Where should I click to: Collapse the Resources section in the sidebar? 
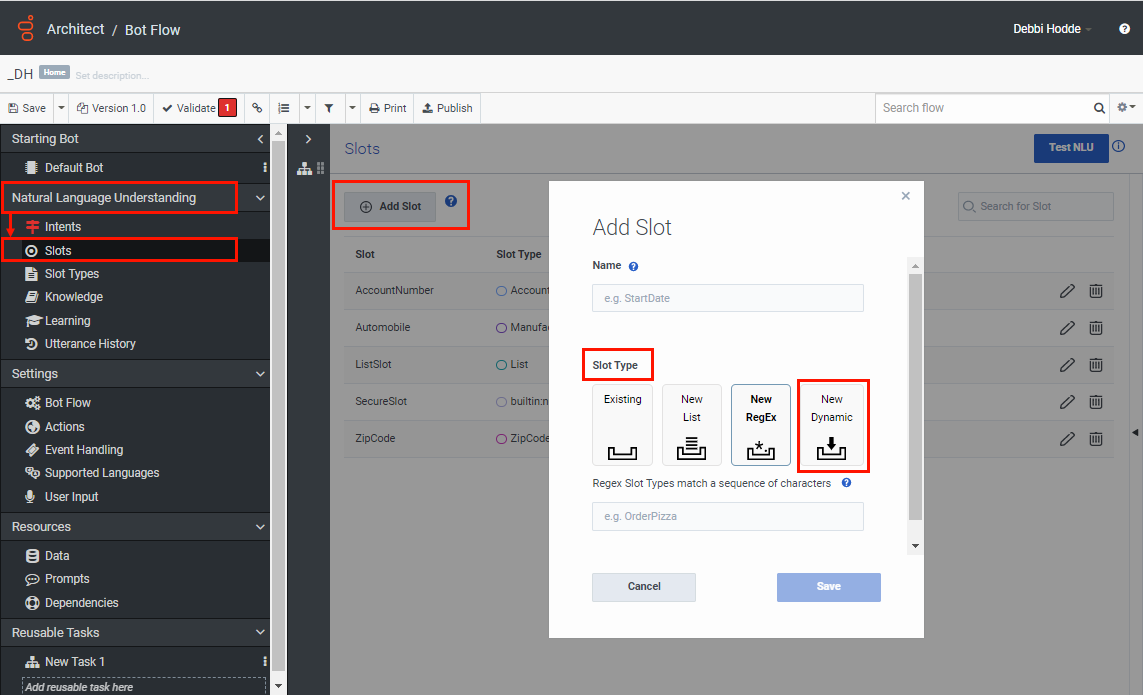tap(260, 526)
